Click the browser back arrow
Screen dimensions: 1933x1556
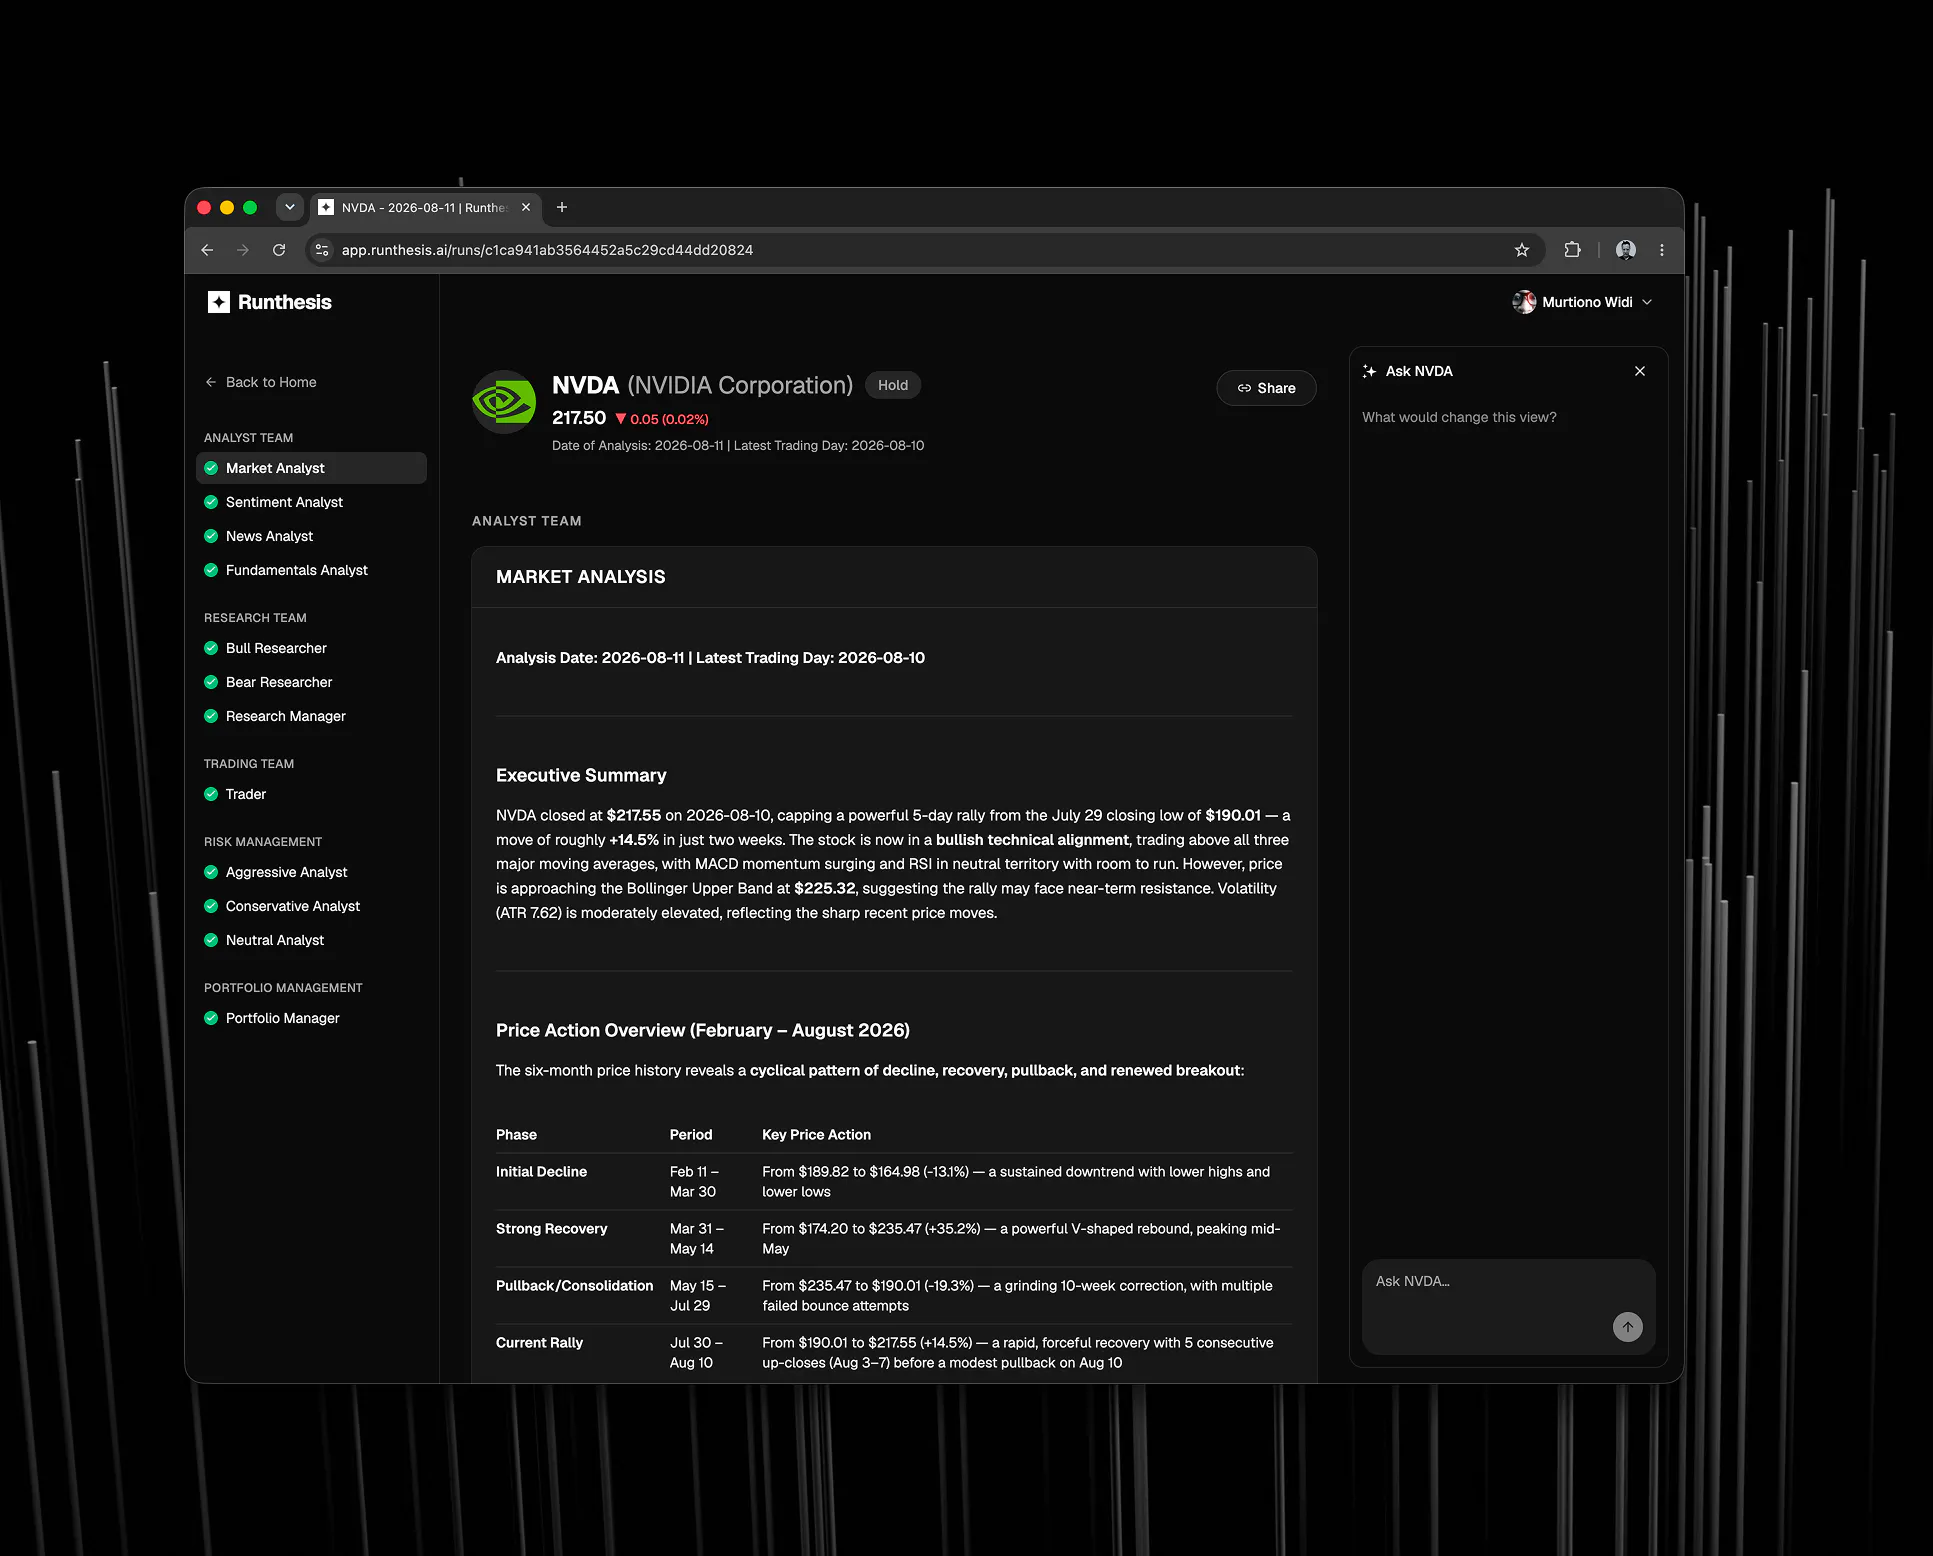207,250
